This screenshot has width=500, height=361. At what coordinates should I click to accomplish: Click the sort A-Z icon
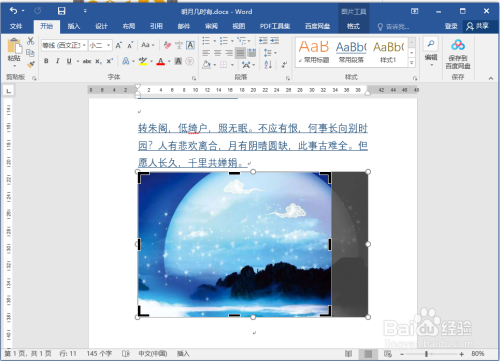pyautogui.click(x=268, y=64)
